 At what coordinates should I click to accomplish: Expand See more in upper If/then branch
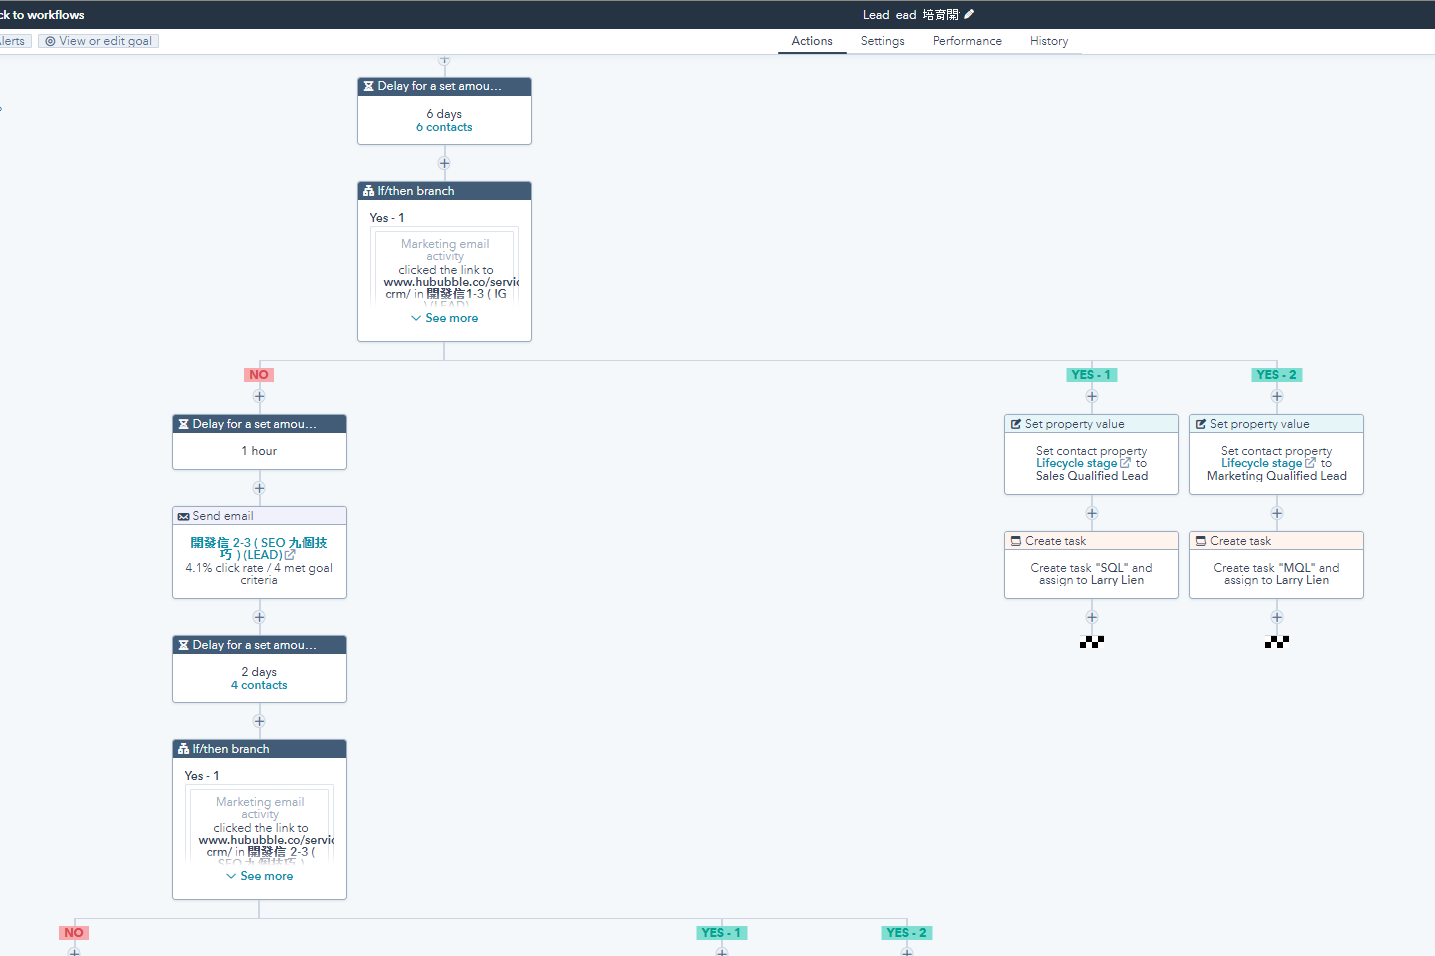pos(444,318)
